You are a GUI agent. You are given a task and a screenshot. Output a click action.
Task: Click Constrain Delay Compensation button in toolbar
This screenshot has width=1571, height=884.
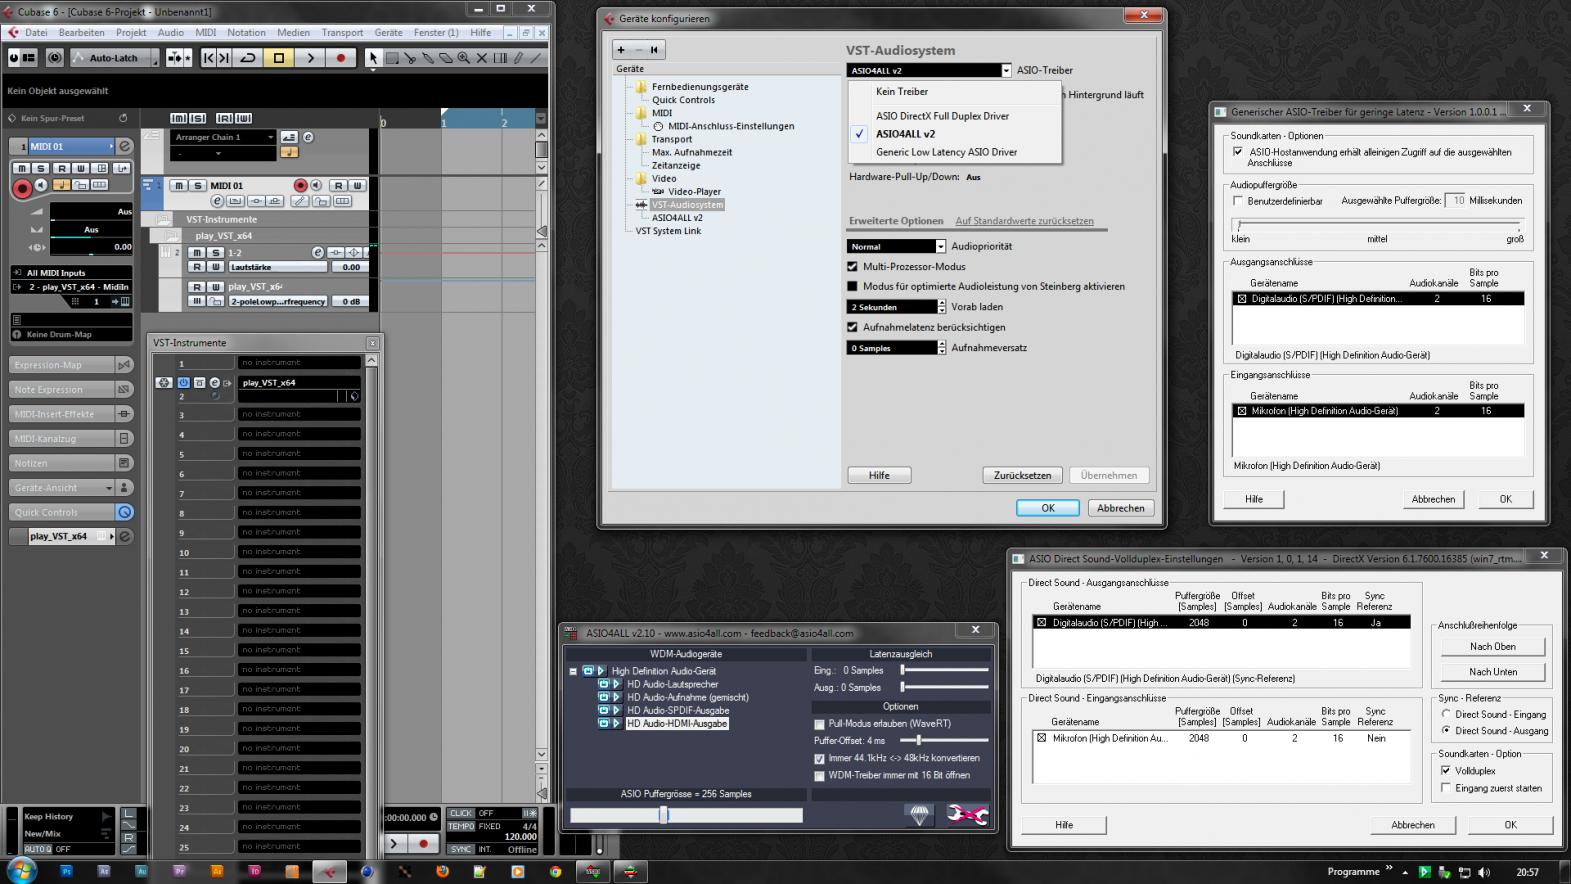pos(55,58)
